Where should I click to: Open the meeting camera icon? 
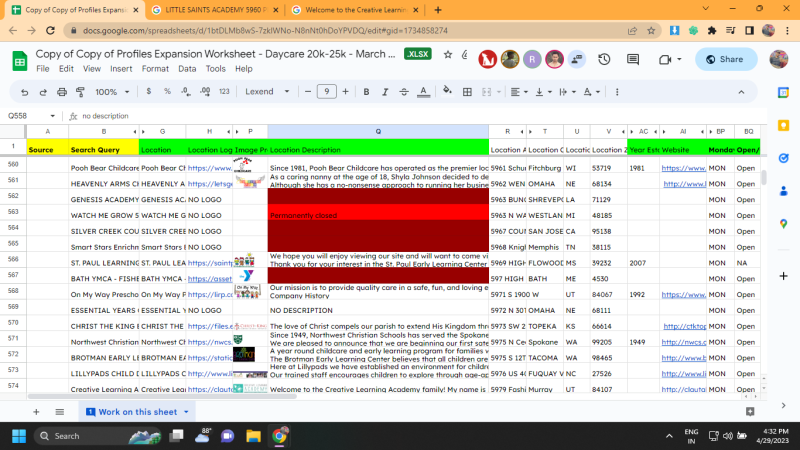(664, 60)
